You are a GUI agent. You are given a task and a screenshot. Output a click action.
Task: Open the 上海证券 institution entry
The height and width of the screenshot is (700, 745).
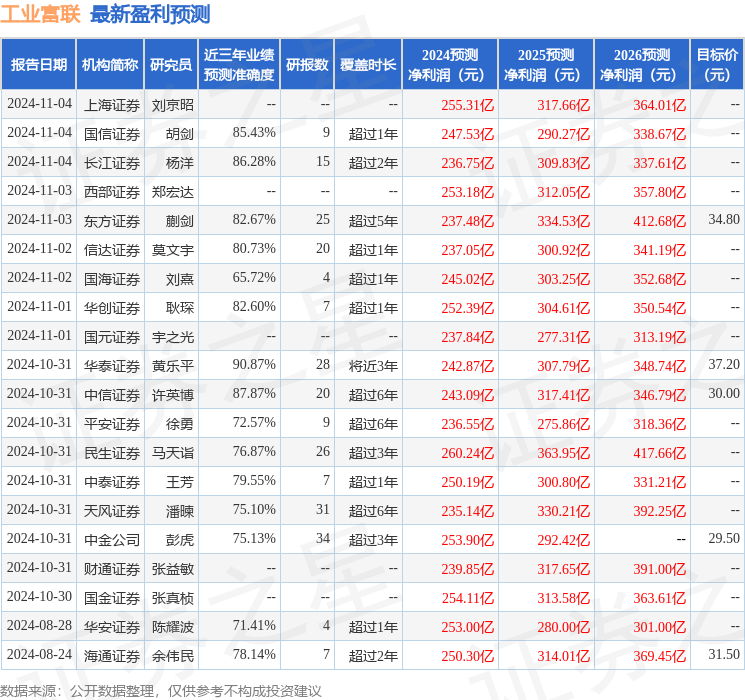click(x=111, y=104)
